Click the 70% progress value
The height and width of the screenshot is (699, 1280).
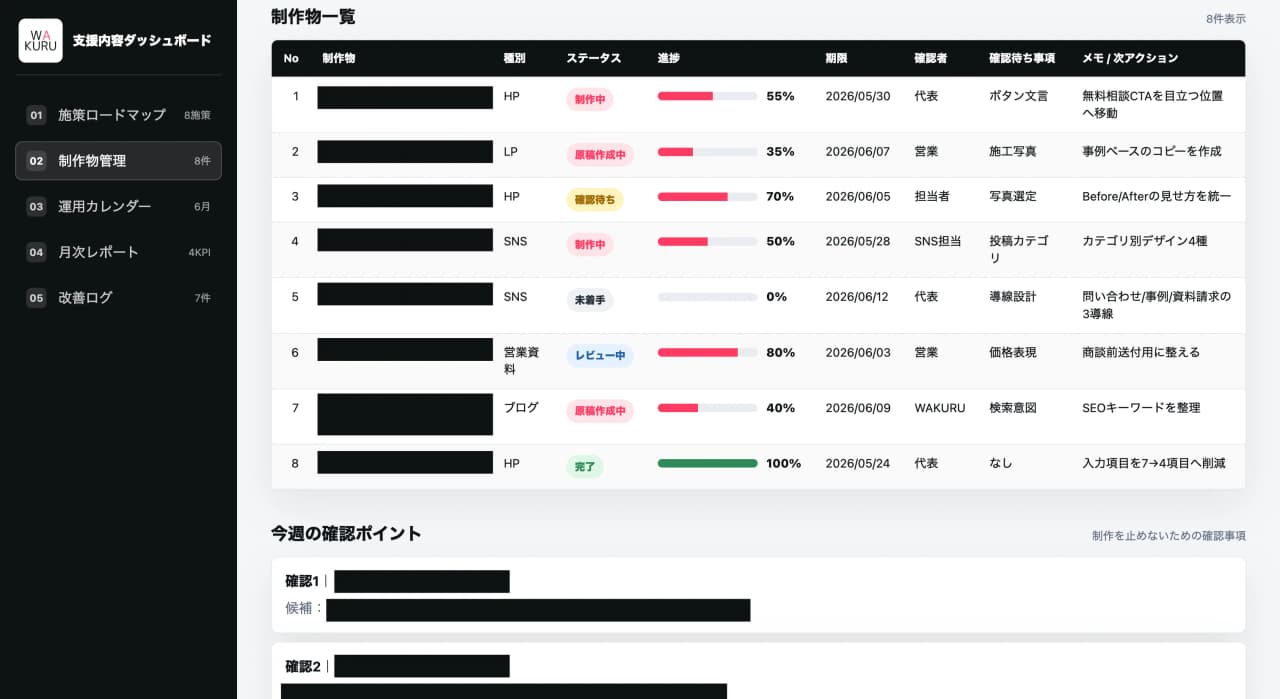(x=780, y=197)
